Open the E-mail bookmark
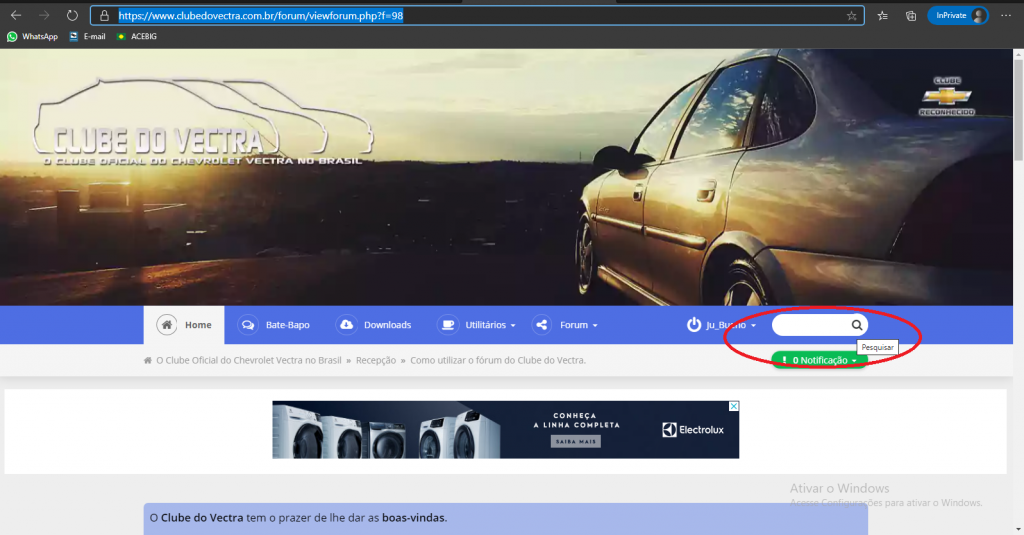 (x=87, y=37)
